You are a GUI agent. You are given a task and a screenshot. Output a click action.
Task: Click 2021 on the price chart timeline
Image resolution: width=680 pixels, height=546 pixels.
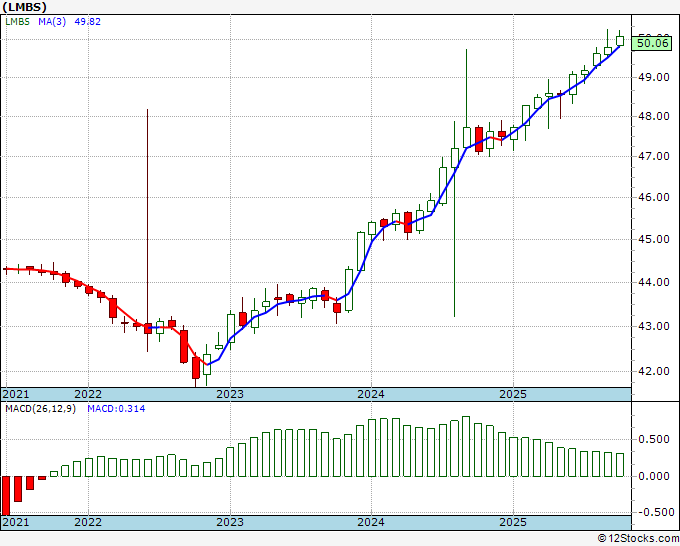click(x=16, y=394)
